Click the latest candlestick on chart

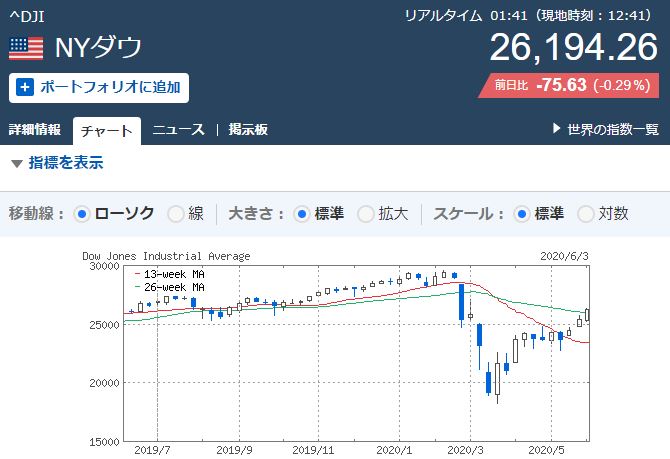tap(587, 315)
